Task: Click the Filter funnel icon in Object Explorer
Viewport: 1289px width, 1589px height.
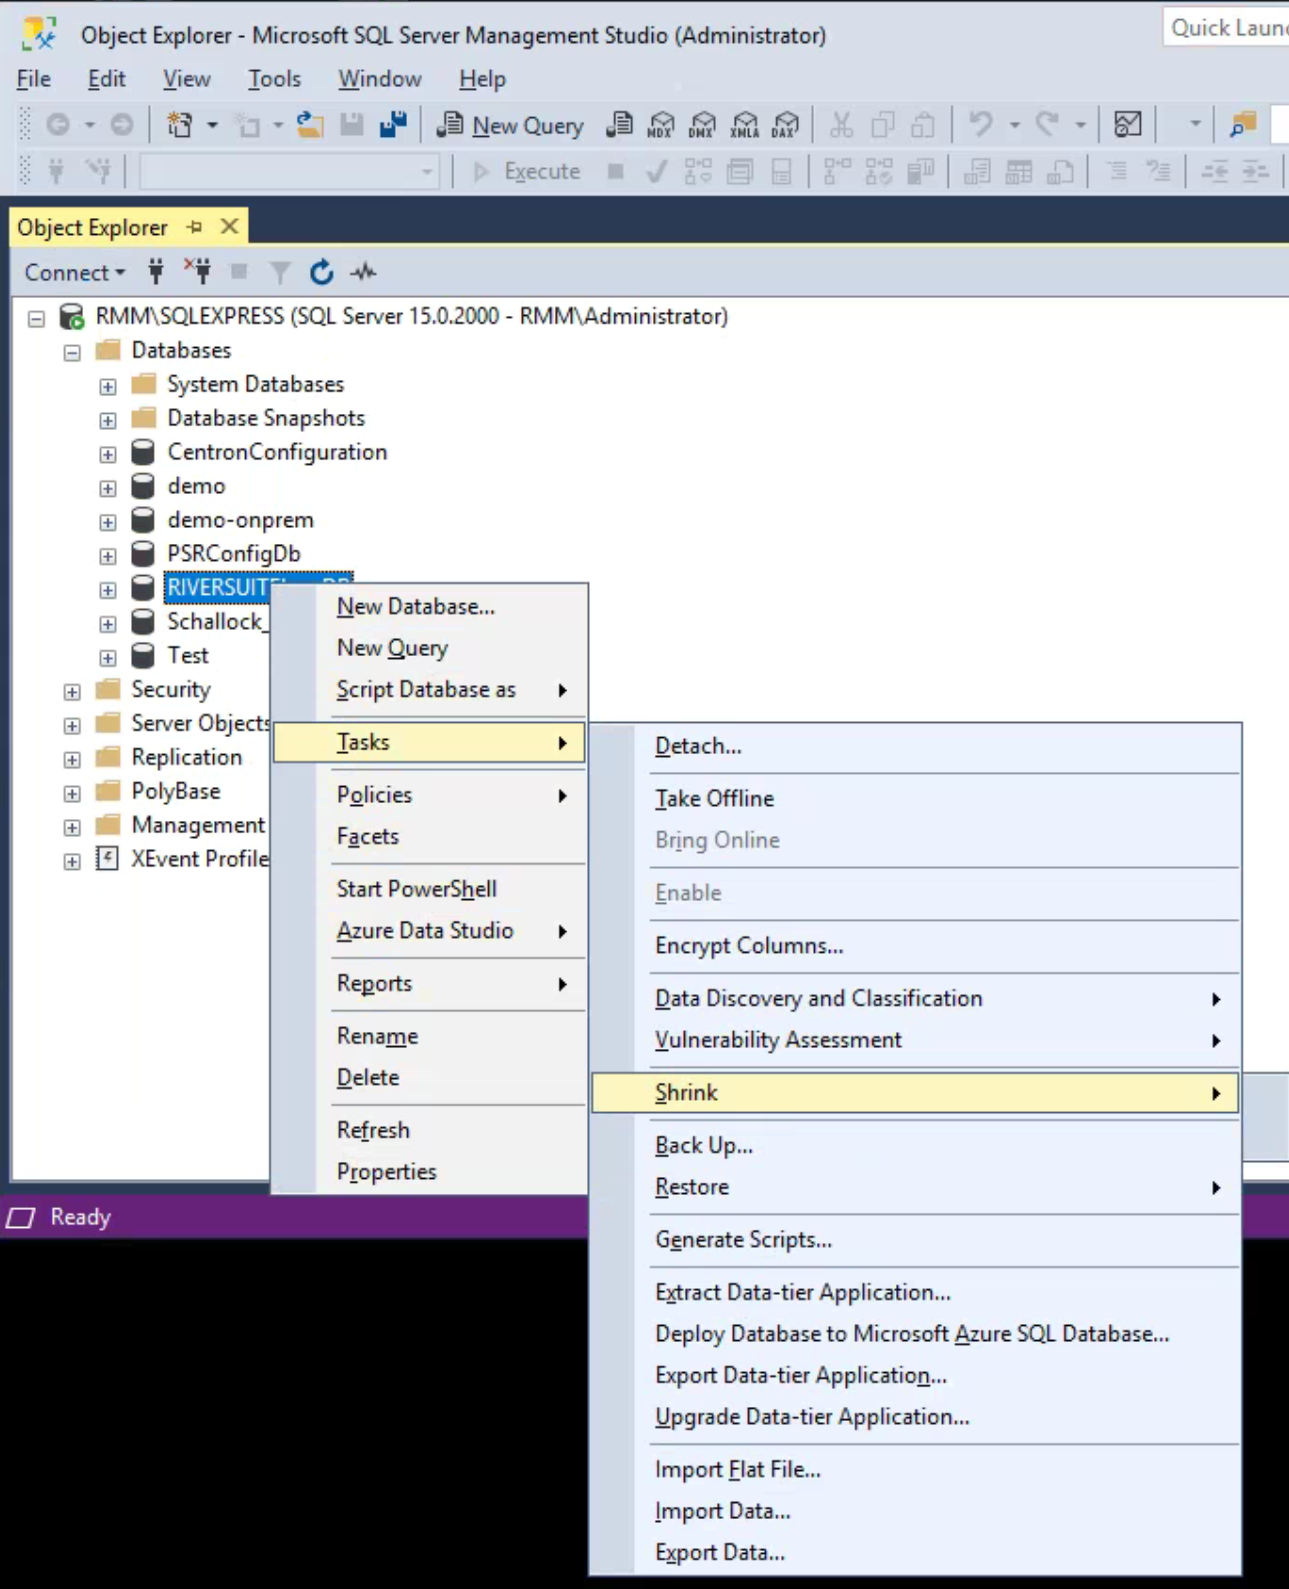Action: (x=280, y=271)
